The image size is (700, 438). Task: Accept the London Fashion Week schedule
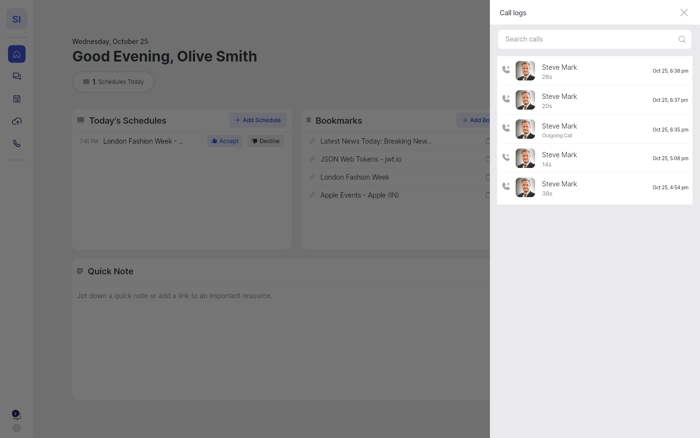click(x=225, y=141)
